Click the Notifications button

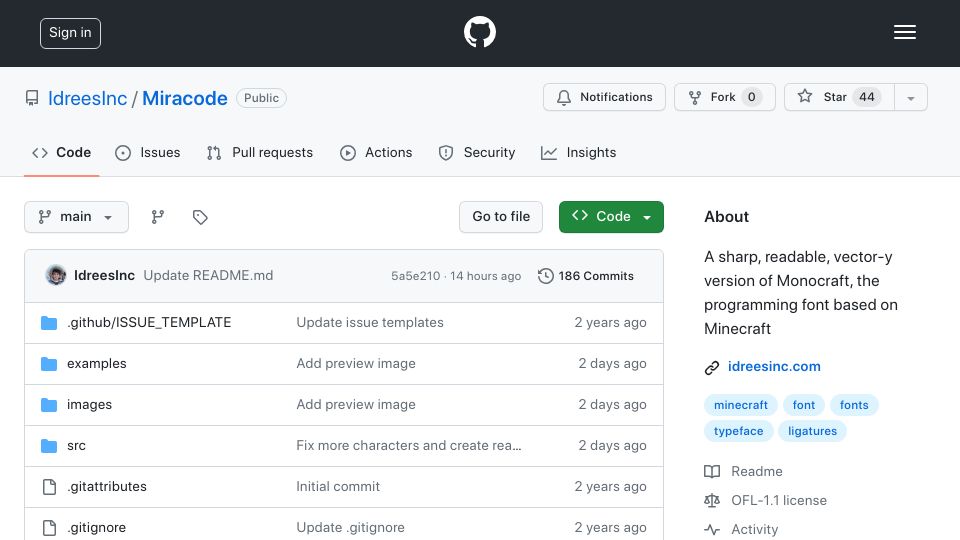(604, 97)
